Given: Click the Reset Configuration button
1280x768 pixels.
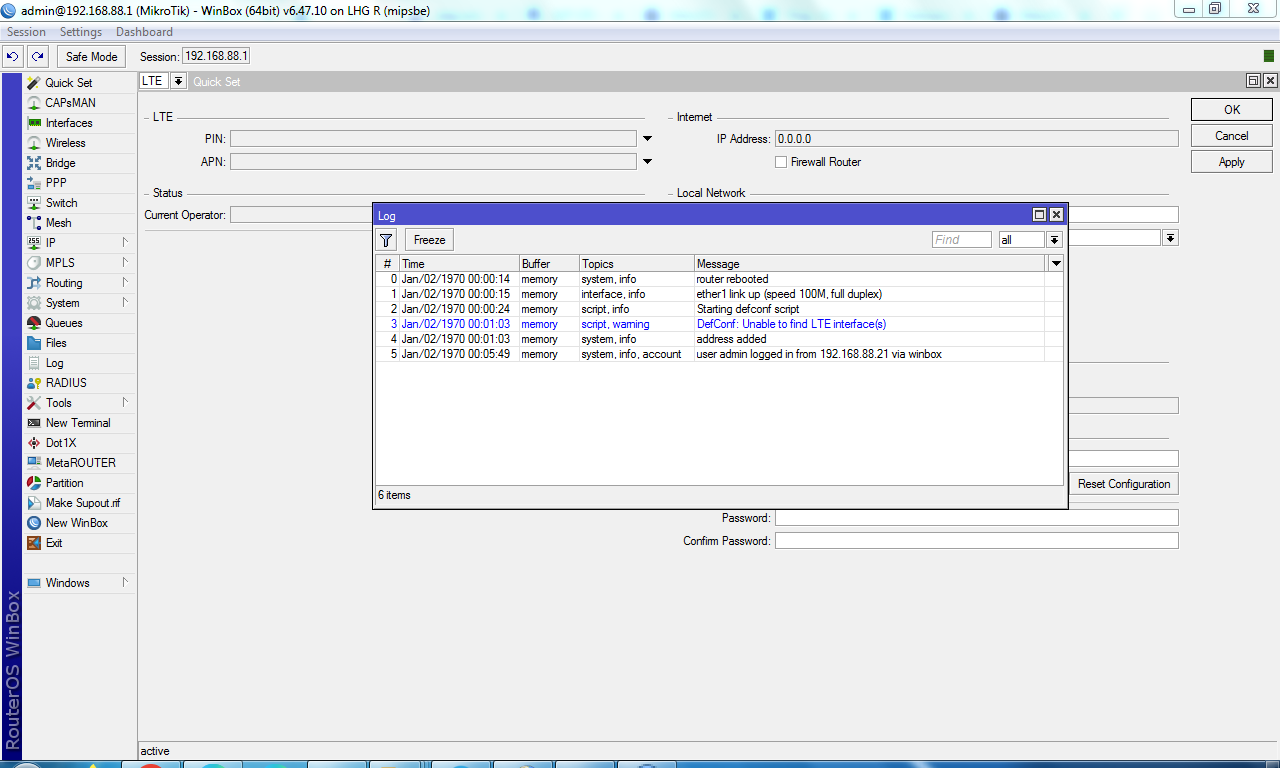Looking at the screenshot, I should point(1124,484).
